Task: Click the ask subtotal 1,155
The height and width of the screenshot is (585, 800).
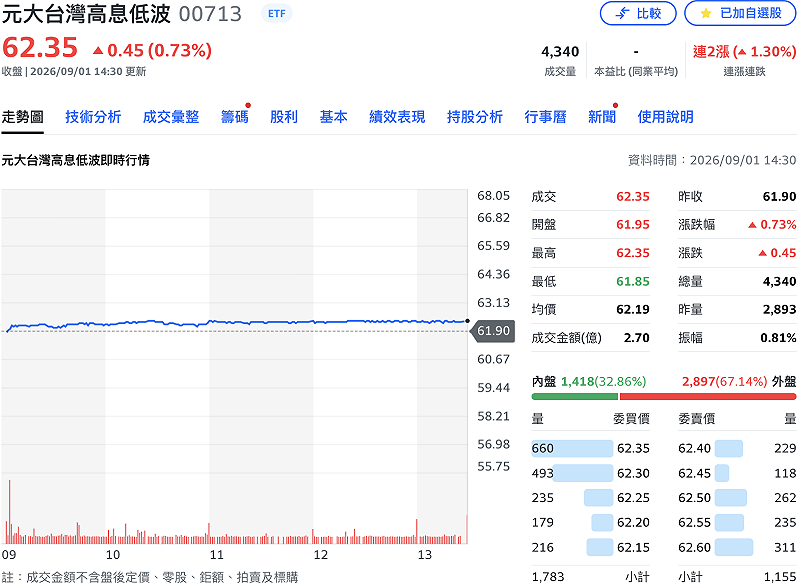Action: pyautogui.click(x=780, y=577)
